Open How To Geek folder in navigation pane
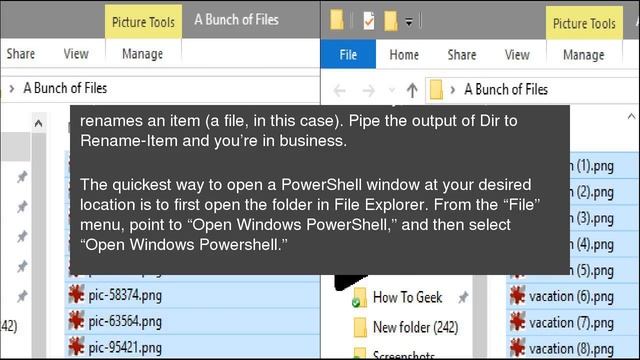This screenshot has width=640, height=360. tap(407, 297)
